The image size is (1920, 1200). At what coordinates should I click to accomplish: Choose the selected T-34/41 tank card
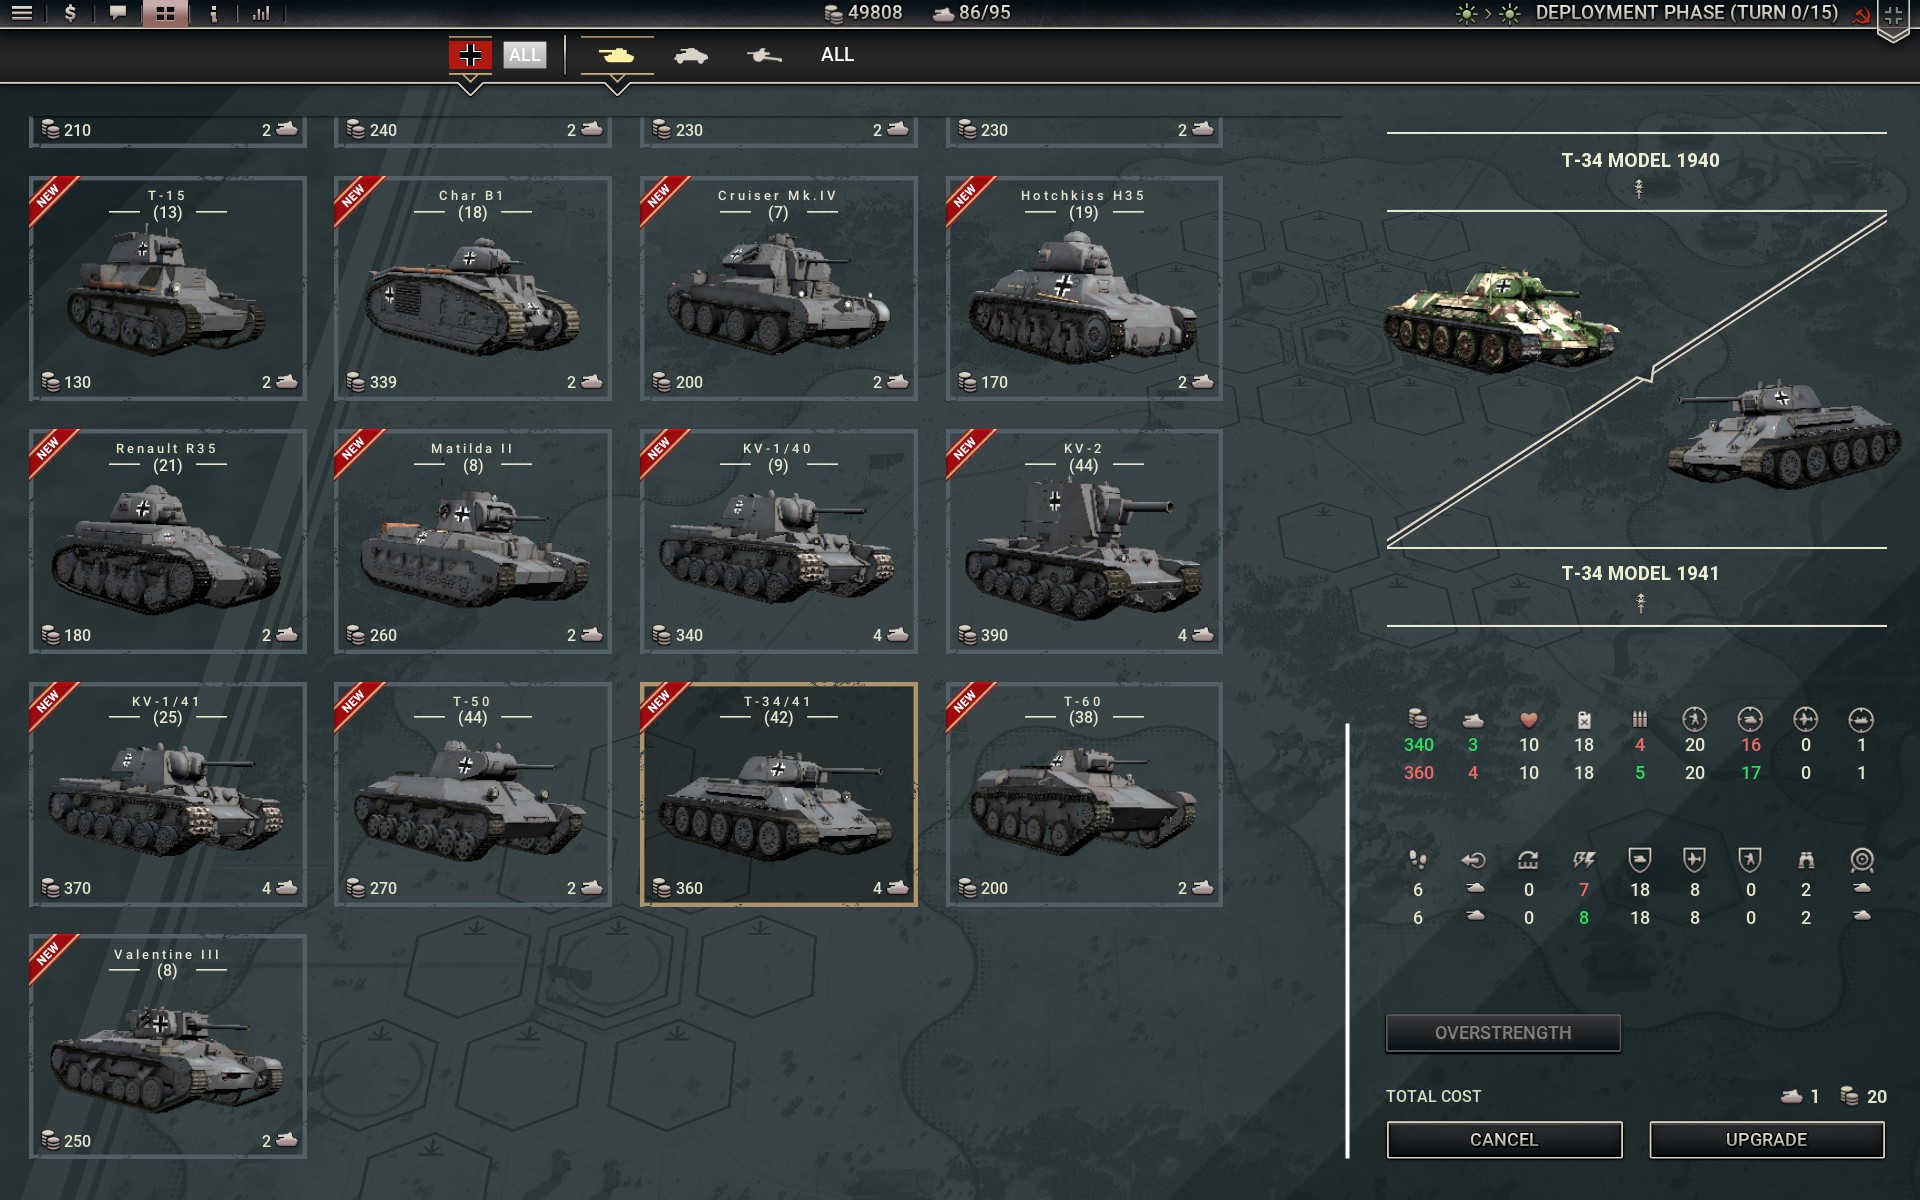(x=778, y=794)
